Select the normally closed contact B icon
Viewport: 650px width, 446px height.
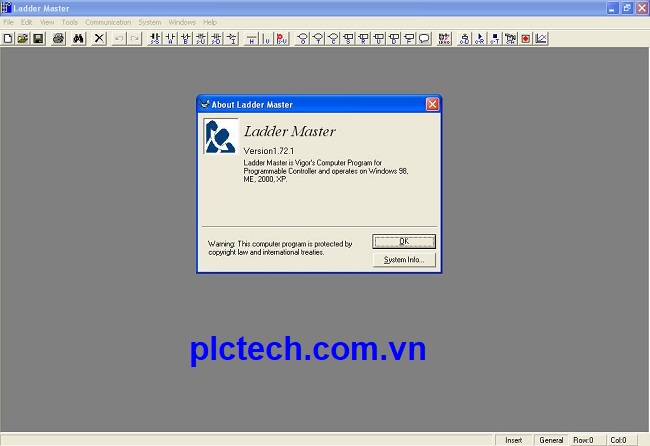point(186,39)
